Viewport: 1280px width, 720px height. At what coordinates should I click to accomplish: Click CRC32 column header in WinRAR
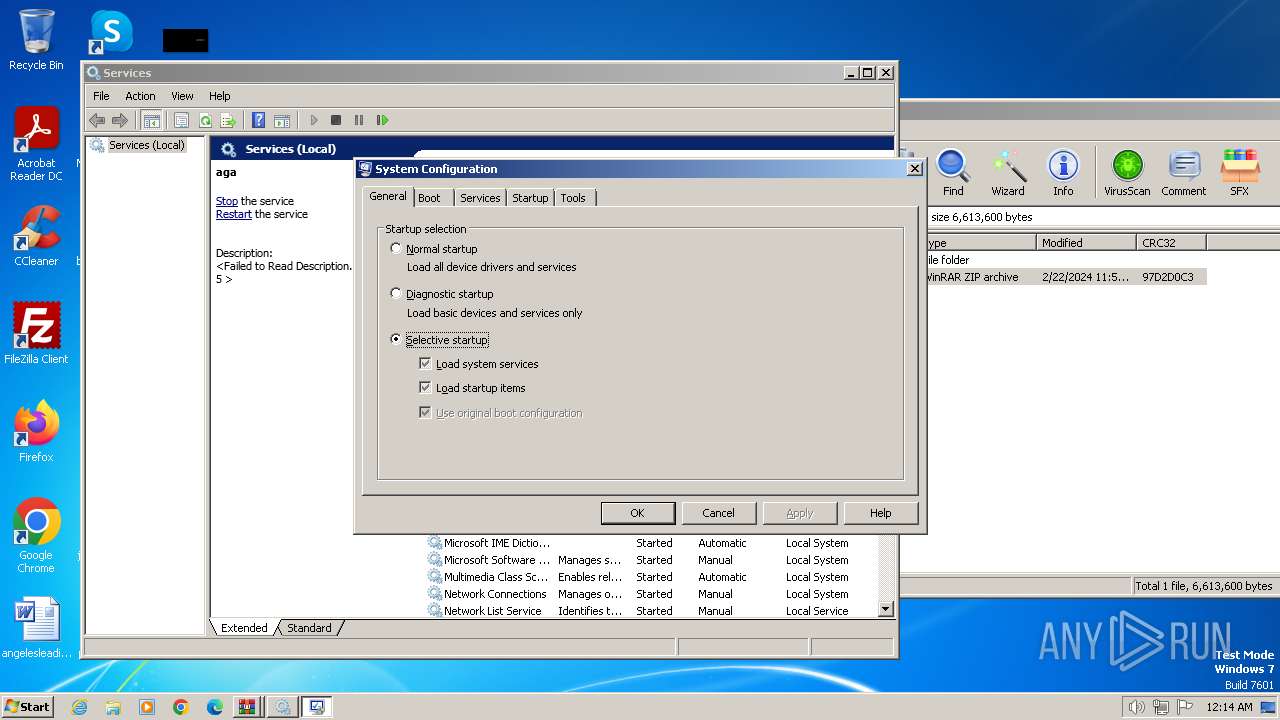tap(1171, 243)
